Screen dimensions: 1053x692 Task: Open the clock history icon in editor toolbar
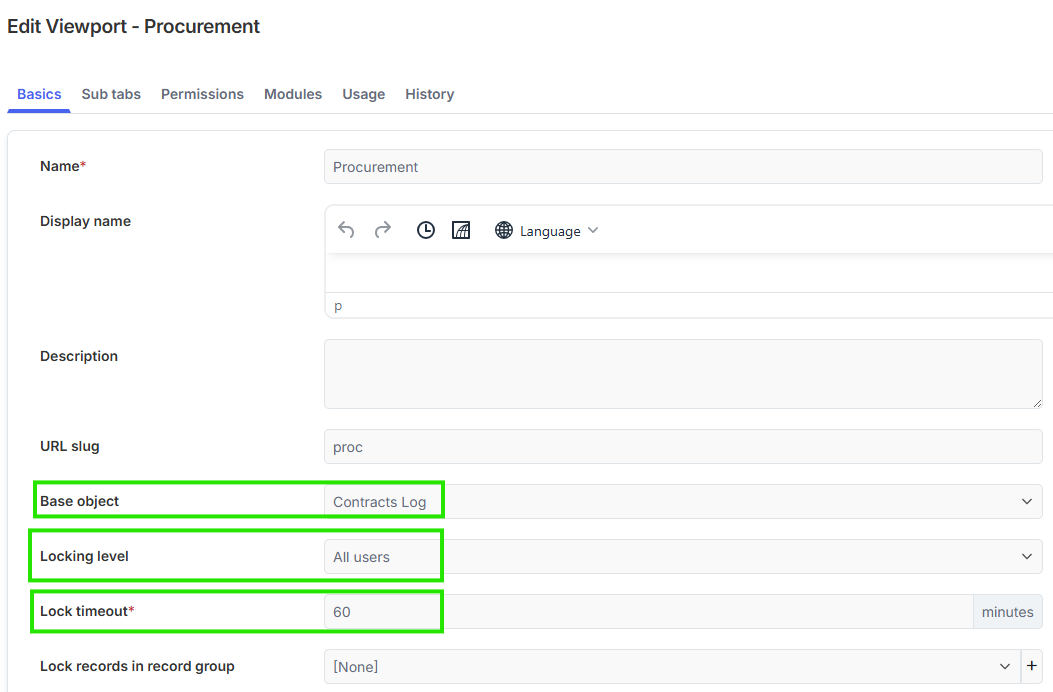(x=426, y=230)
